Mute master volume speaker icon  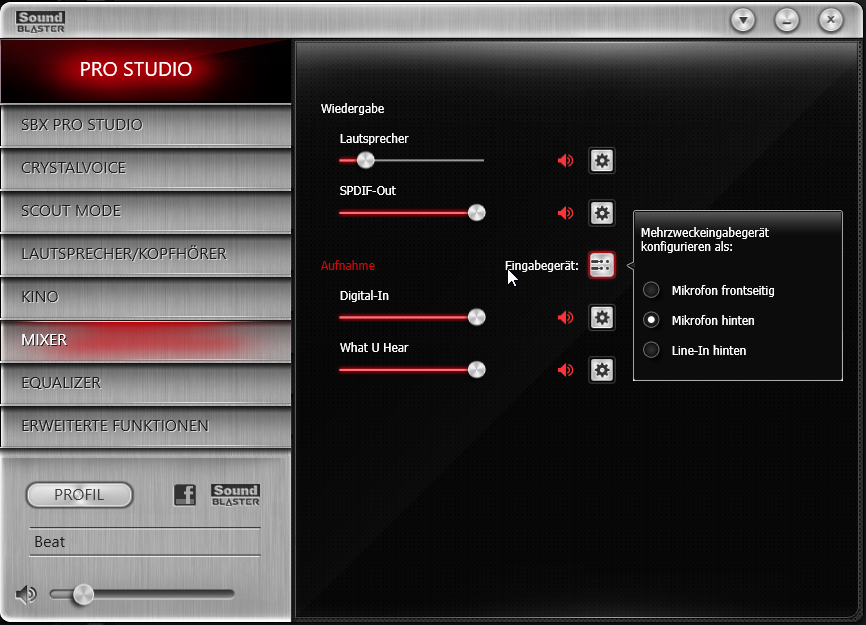click(x=25, y=595)
